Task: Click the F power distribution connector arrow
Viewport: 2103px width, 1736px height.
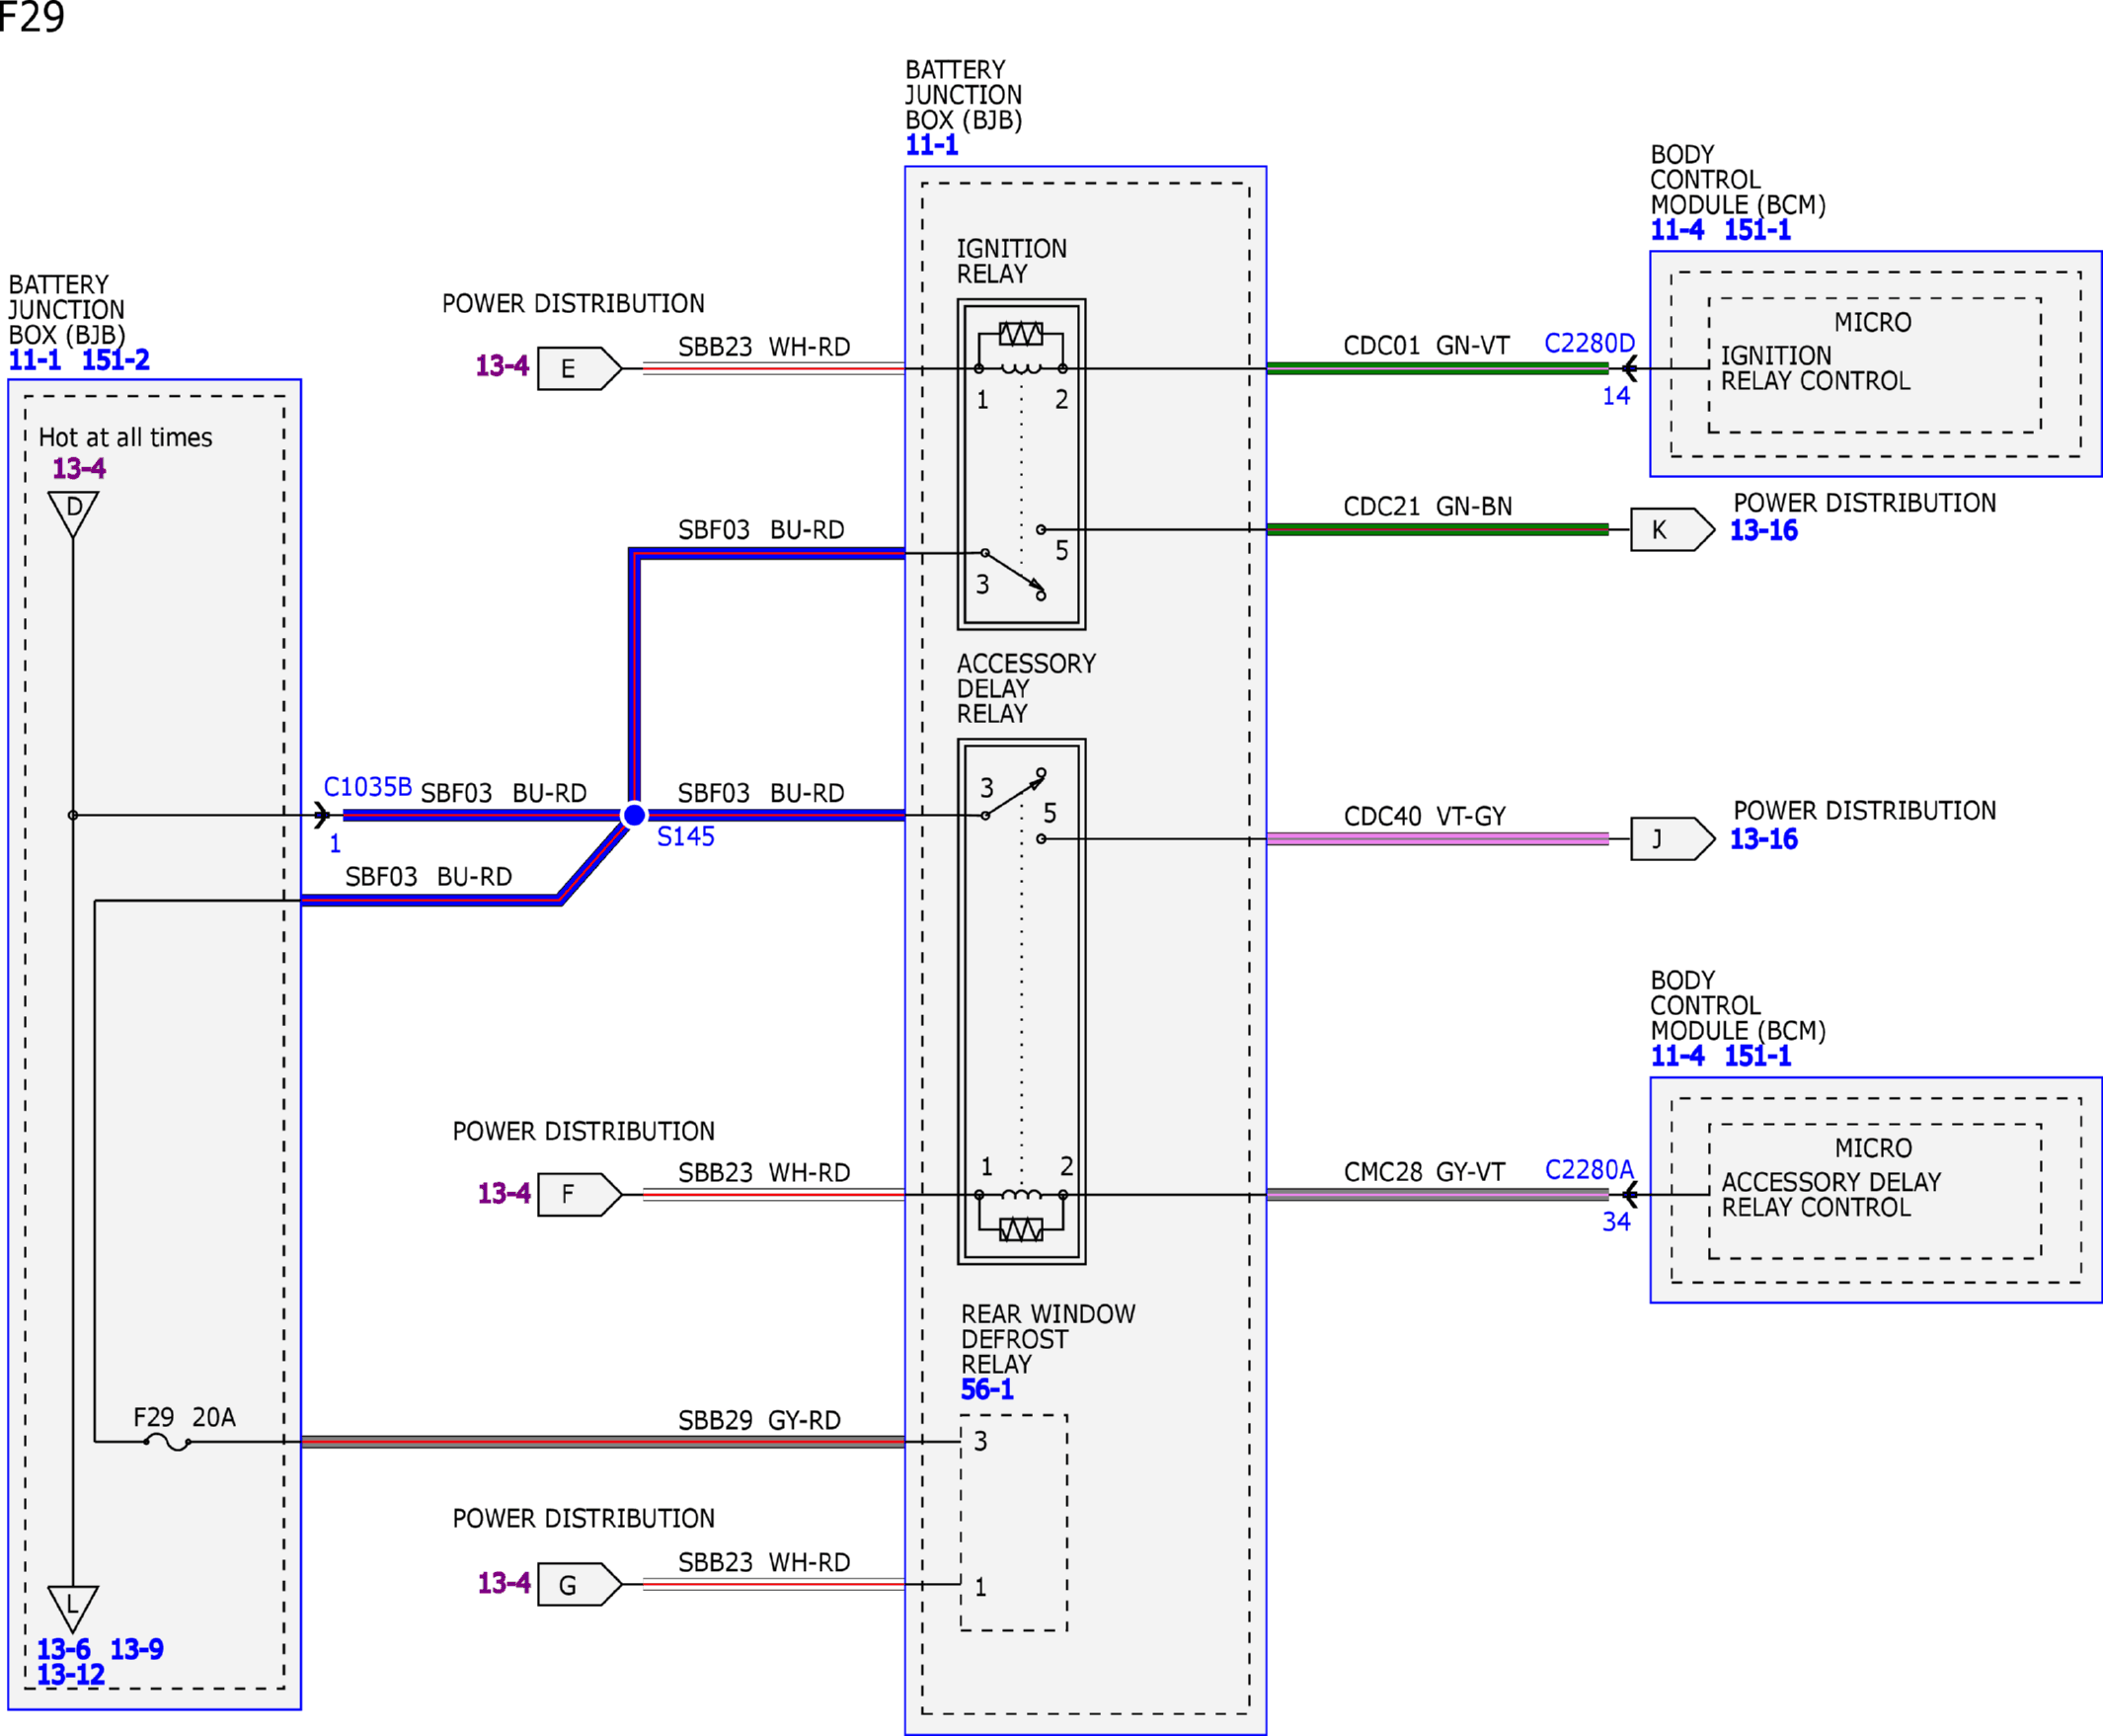Action: pyautogui.click(x=579, y=1194)
